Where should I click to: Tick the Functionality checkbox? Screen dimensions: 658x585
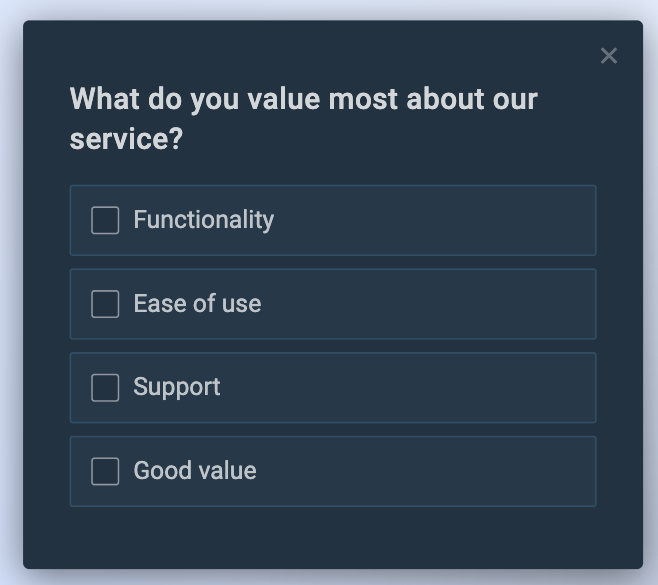pyautogui.click(x=105, y=220)
